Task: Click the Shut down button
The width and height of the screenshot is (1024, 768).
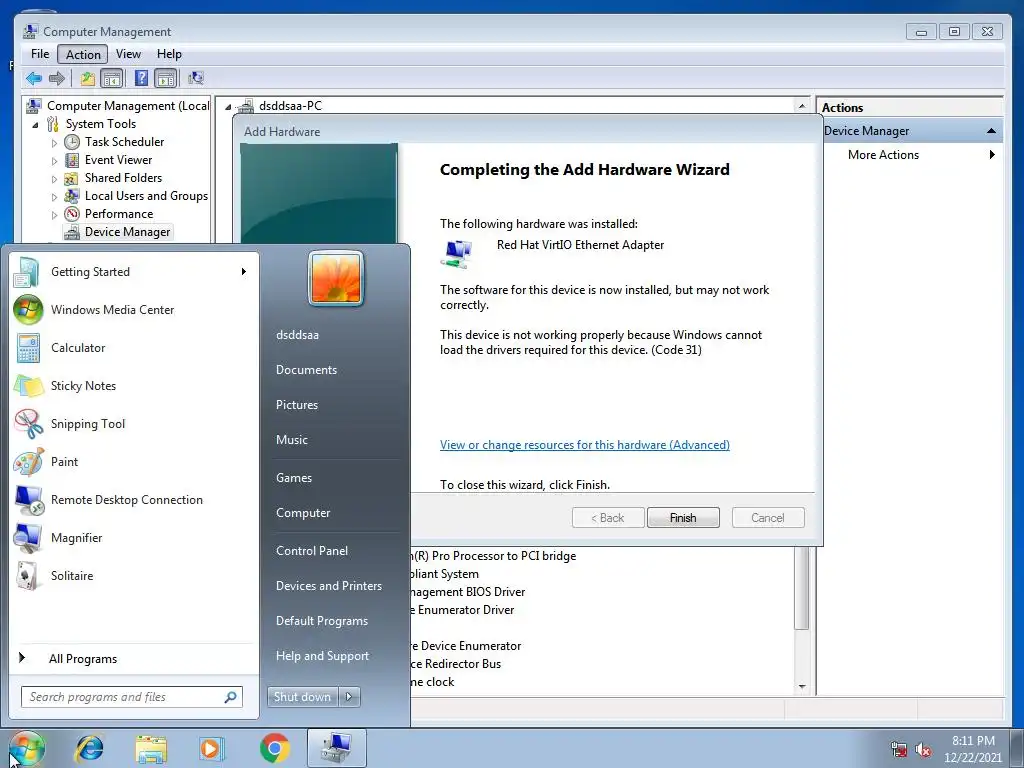Action: click(x=303, y=697)
